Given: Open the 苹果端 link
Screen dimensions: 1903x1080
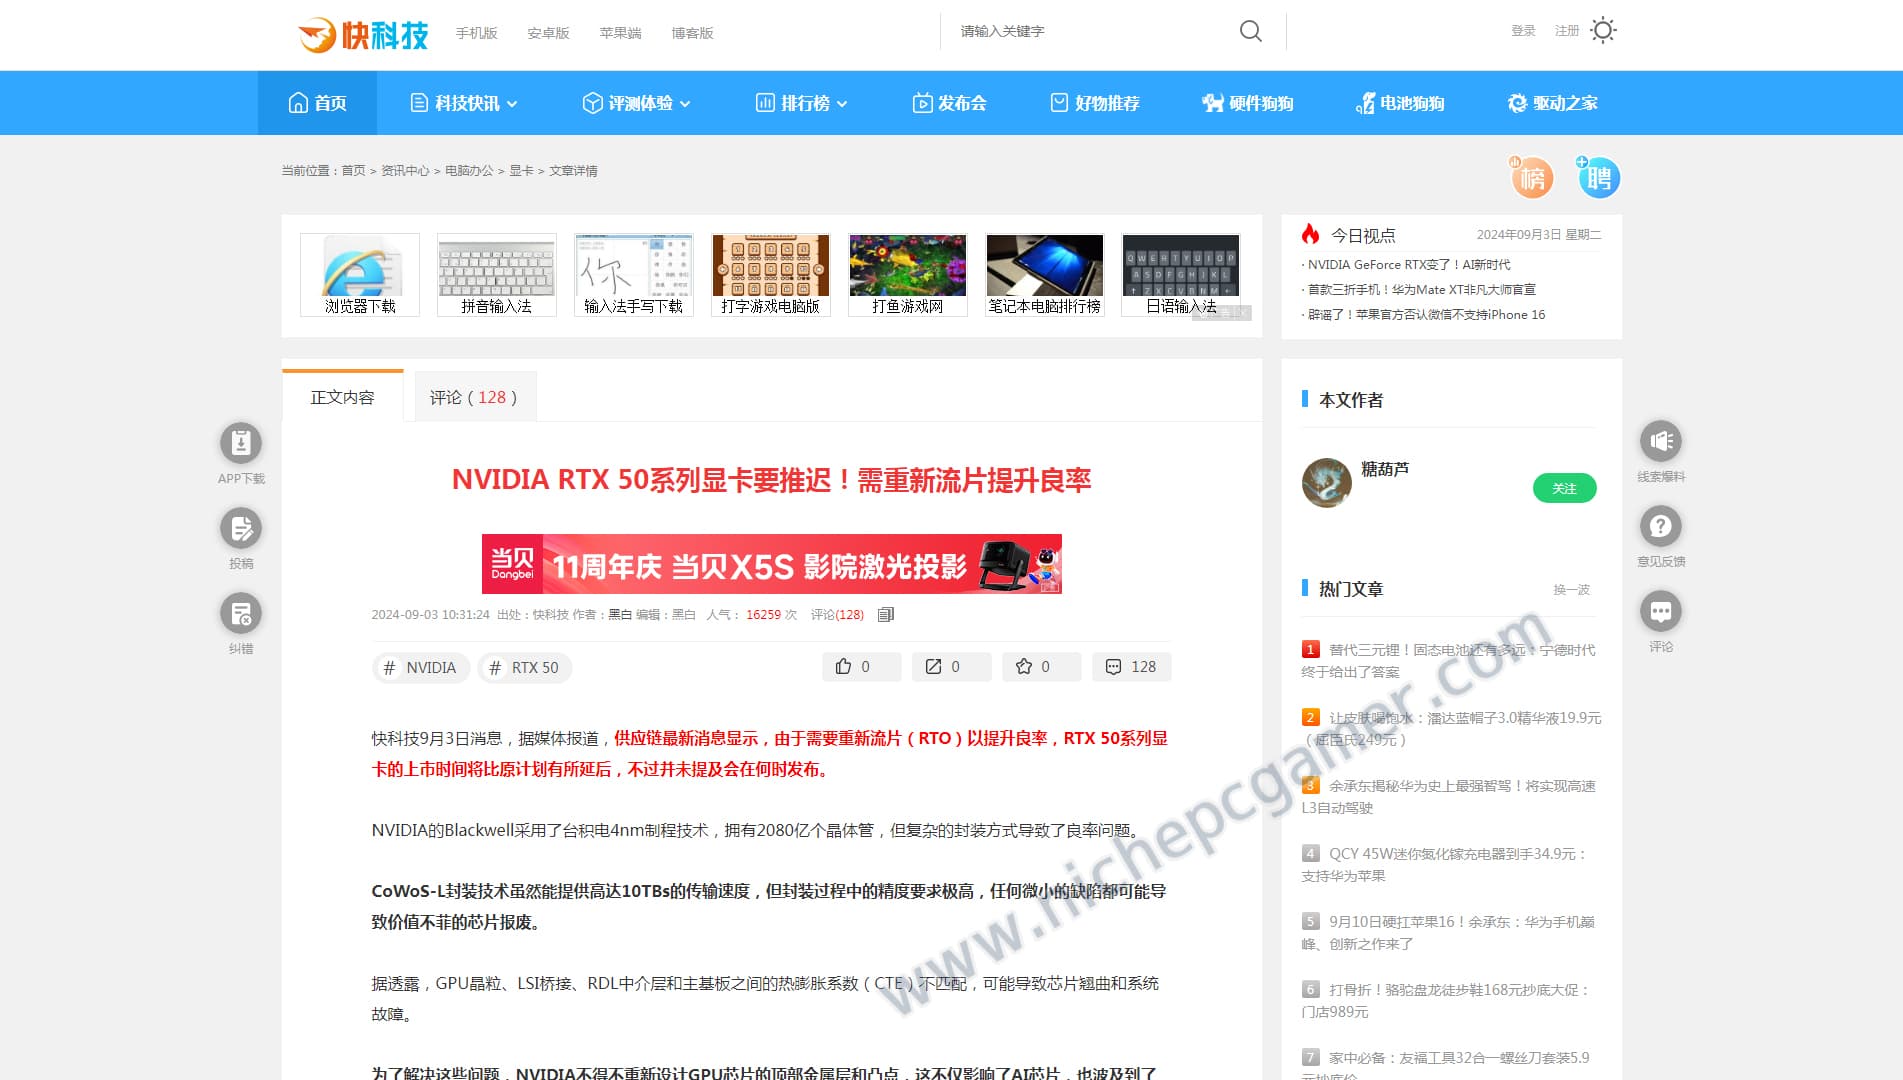Looking at the screenshot, I should click(620, 33).
